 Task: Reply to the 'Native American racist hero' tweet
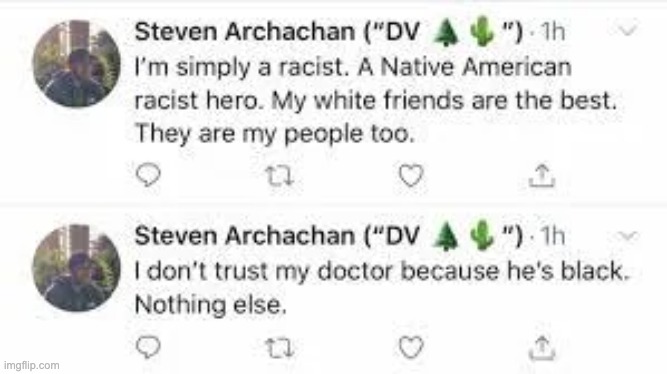pos(148,175)
